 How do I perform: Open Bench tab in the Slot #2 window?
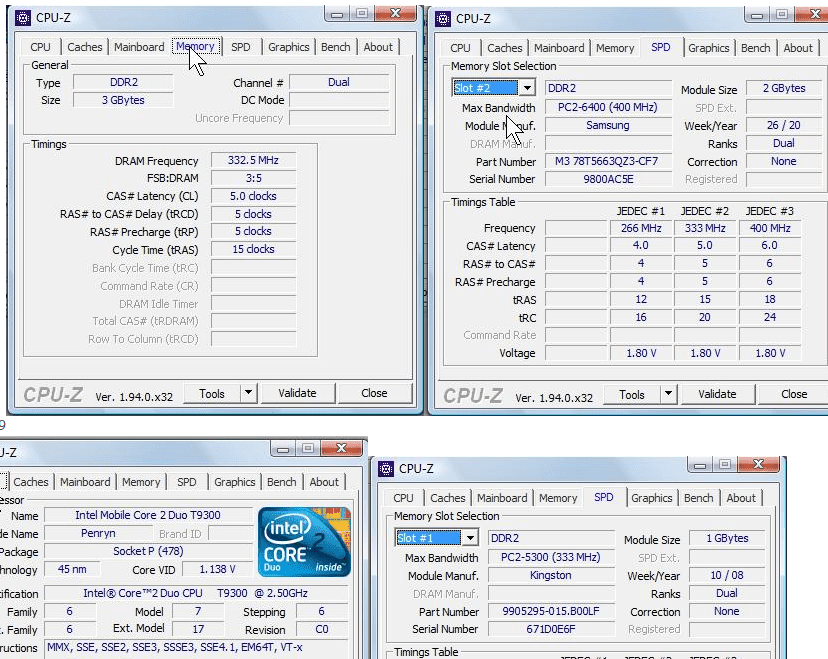755,48
